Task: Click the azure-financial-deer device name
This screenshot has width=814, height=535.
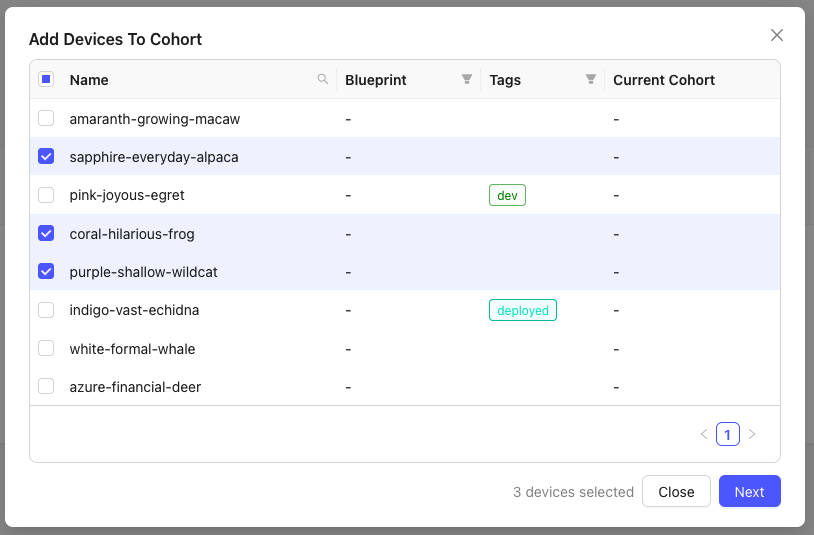Action: [135, 387]
